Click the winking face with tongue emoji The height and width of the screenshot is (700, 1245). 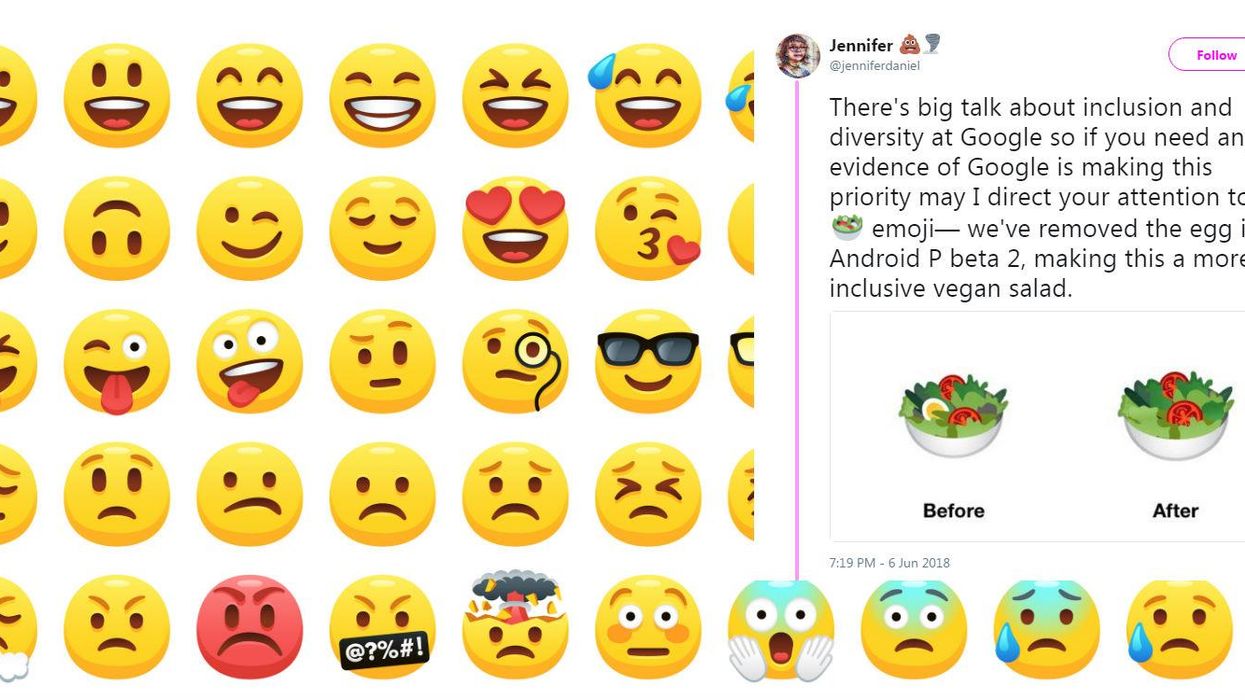click(116, 360)
